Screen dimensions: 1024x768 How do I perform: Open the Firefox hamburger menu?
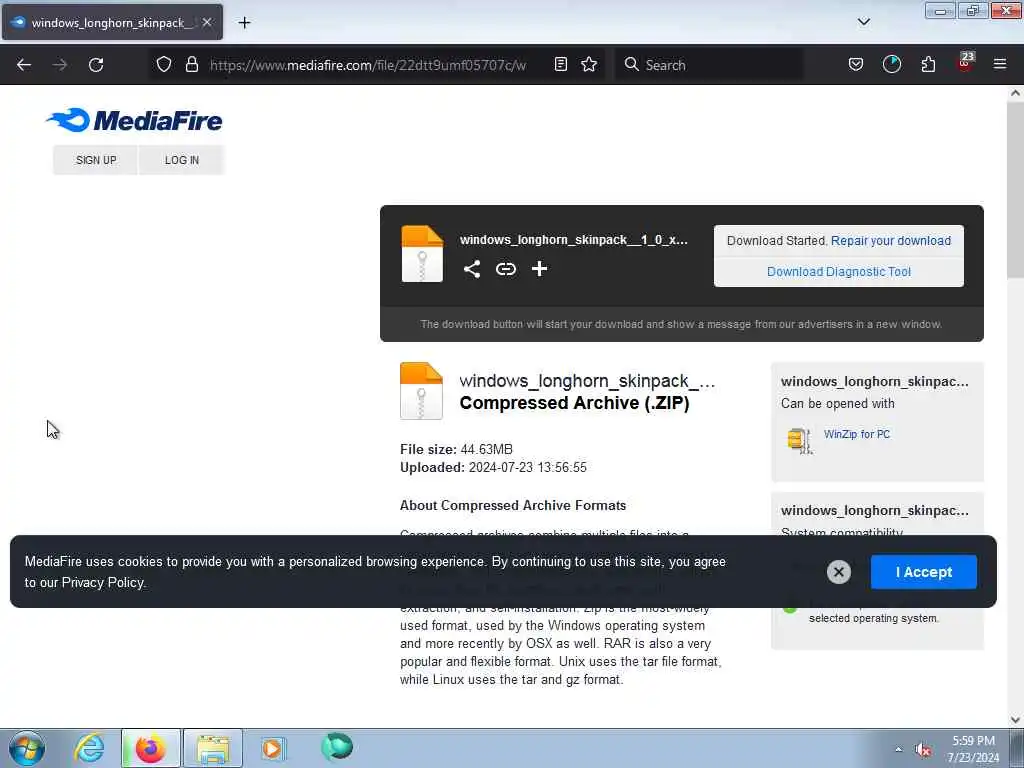point(1000,64)
